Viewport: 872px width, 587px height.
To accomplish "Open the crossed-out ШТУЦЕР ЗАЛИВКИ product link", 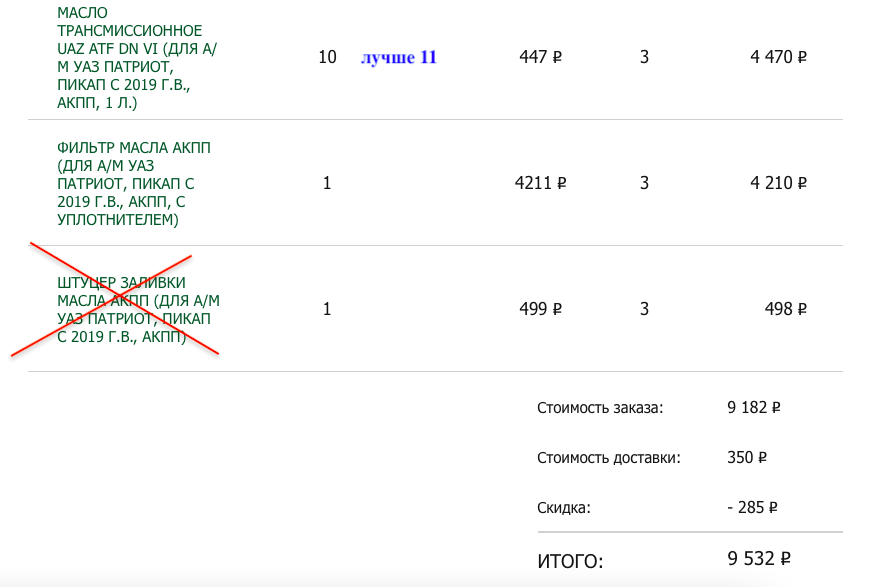I will tap(138, 309).
